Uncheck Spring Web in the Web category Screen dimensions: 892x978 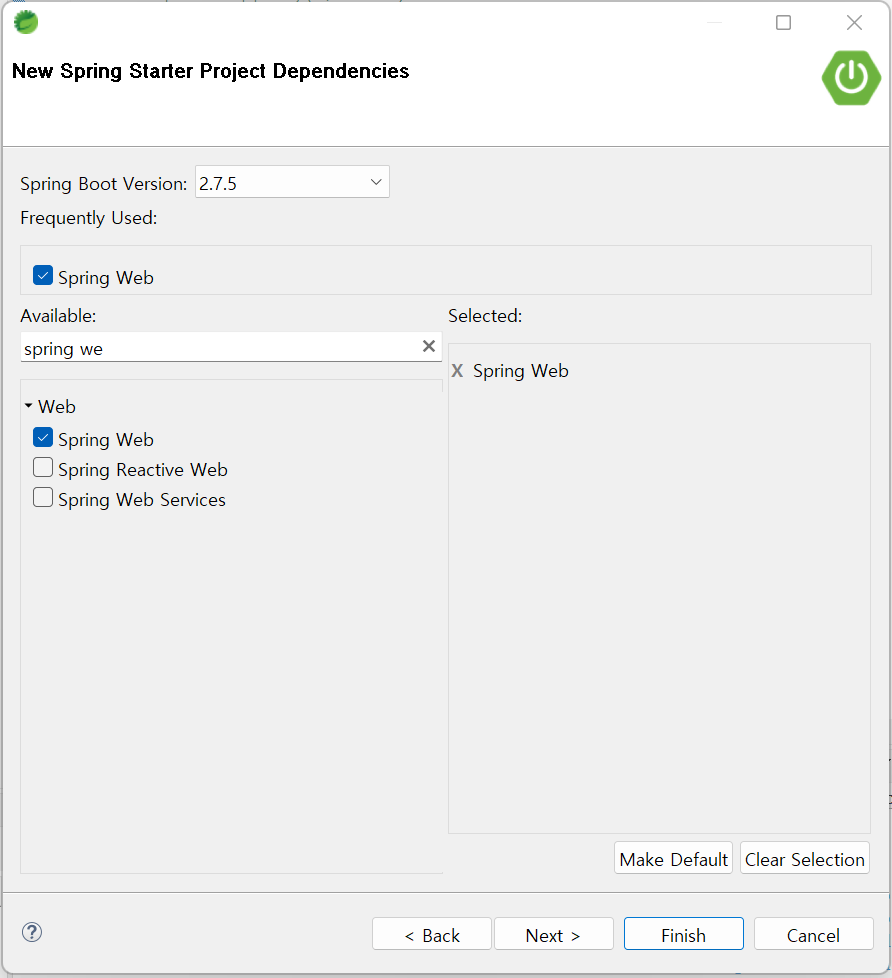coord(43,437)
